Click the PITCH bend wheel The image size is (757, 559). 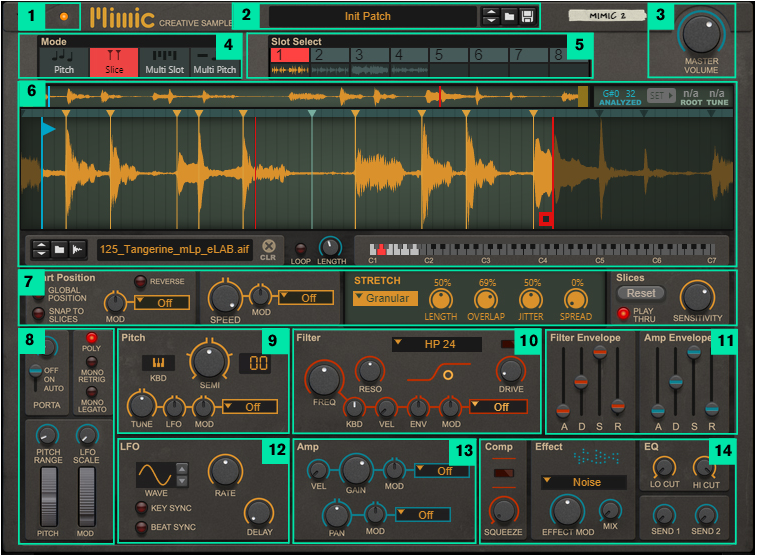pos(48,497)
